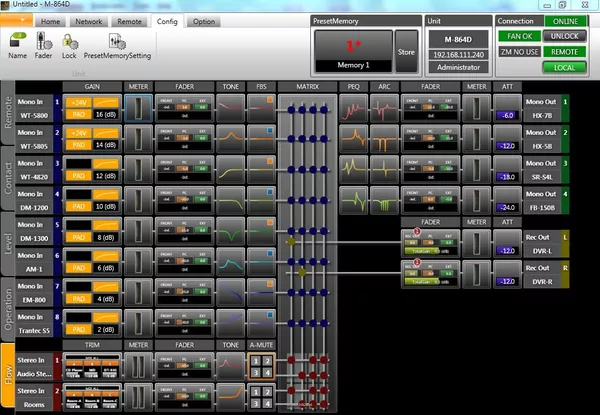Select the Flow side tab
The width and height of the screenshot is (600, 415).
click(8, 375)
